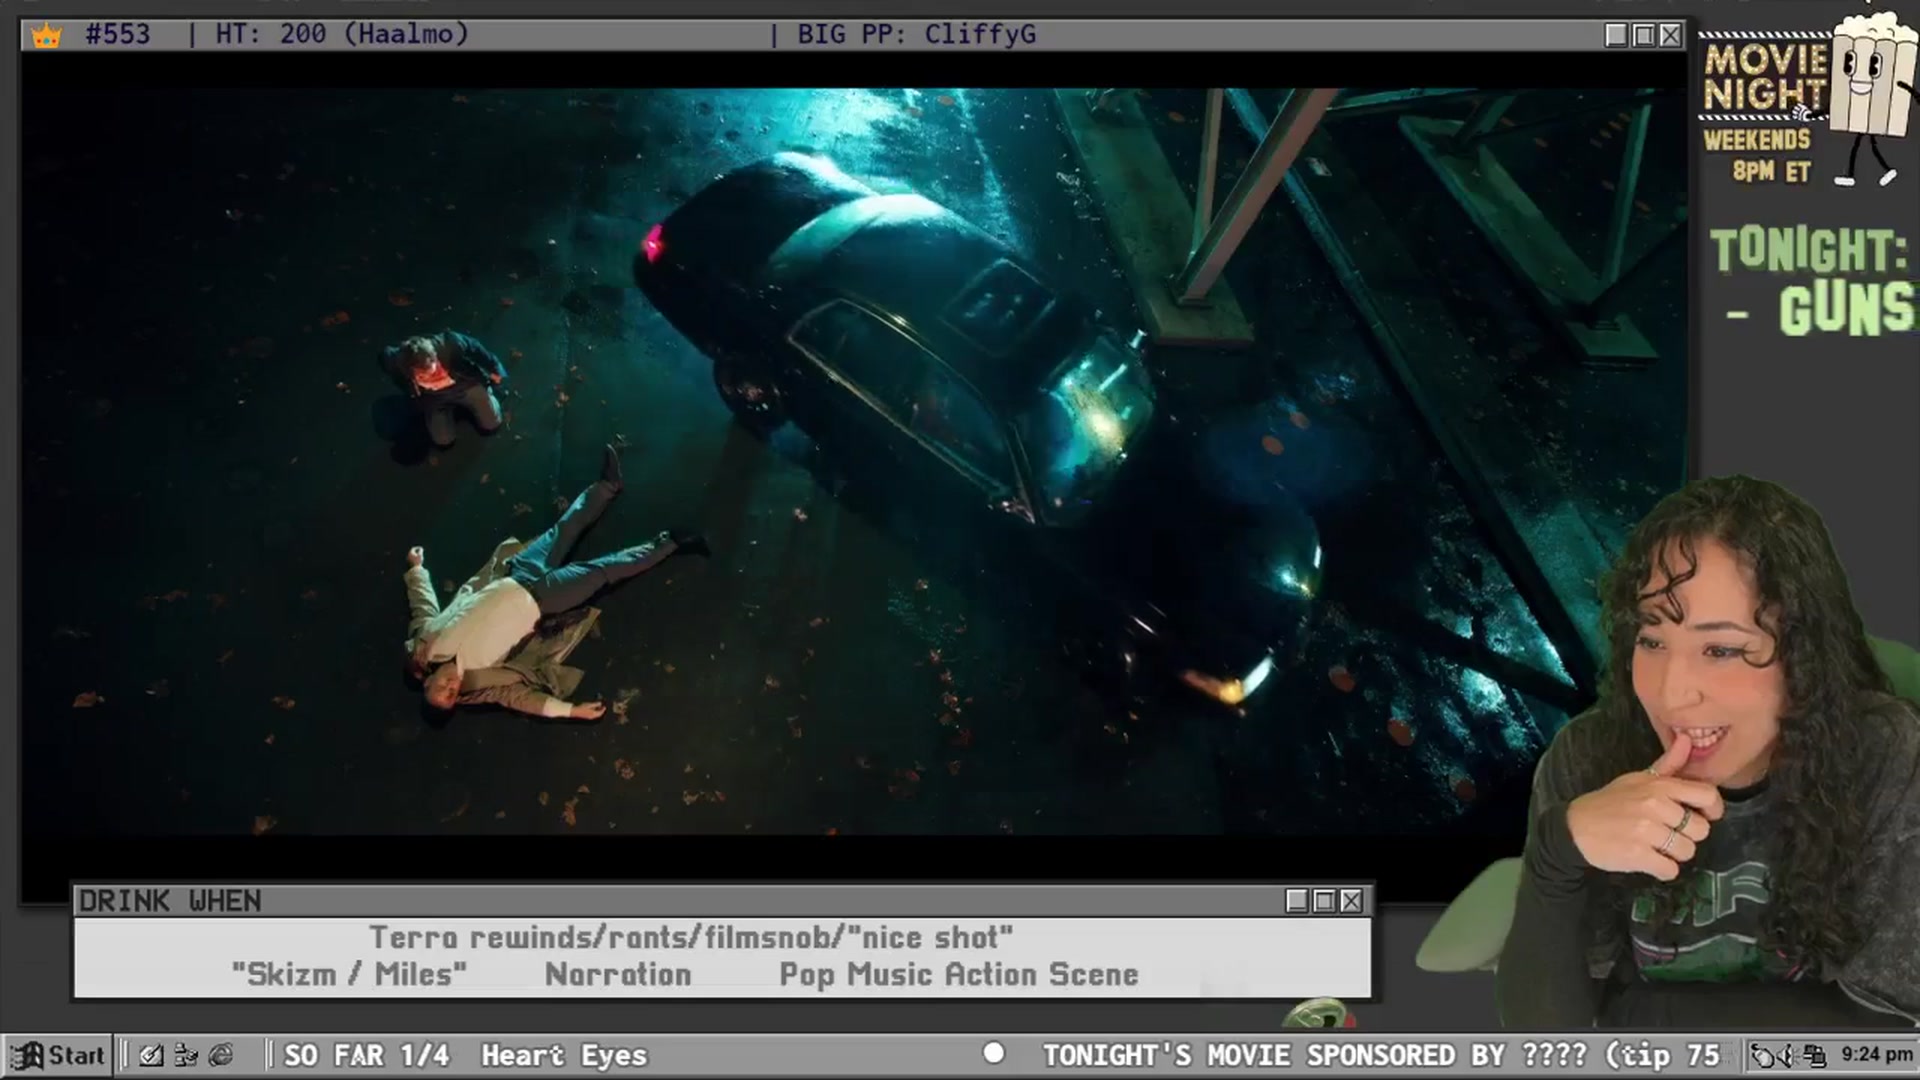
Task: Open the speaker volume tray icon
Action: click(1789, 1055)
